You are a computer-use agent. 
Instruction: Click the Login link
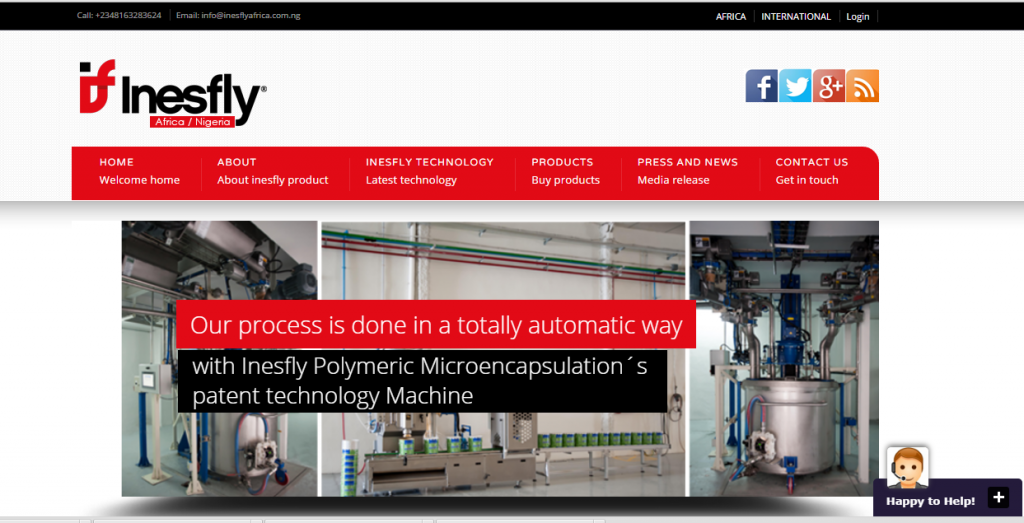(x=857, y=16)
